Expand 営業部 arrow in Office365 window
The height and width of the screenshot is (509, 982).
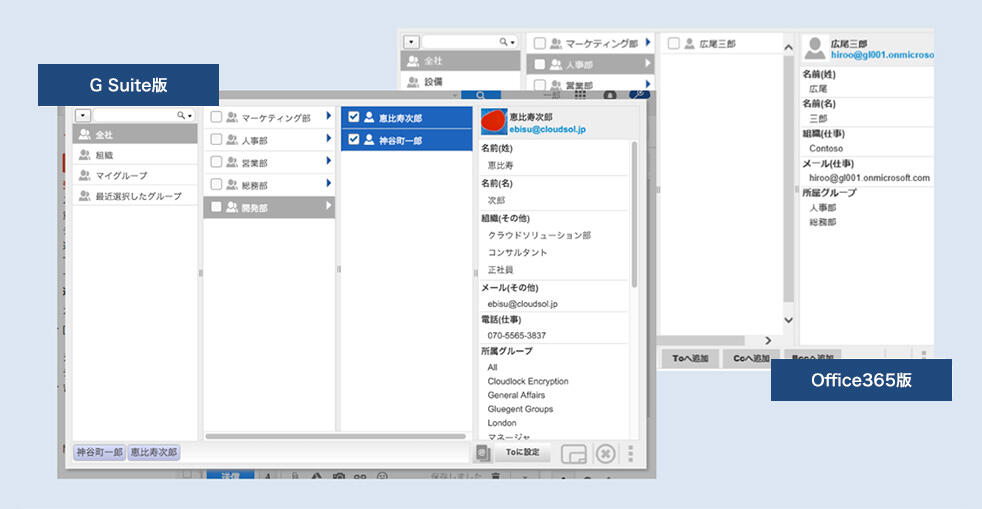pos(648,83)
